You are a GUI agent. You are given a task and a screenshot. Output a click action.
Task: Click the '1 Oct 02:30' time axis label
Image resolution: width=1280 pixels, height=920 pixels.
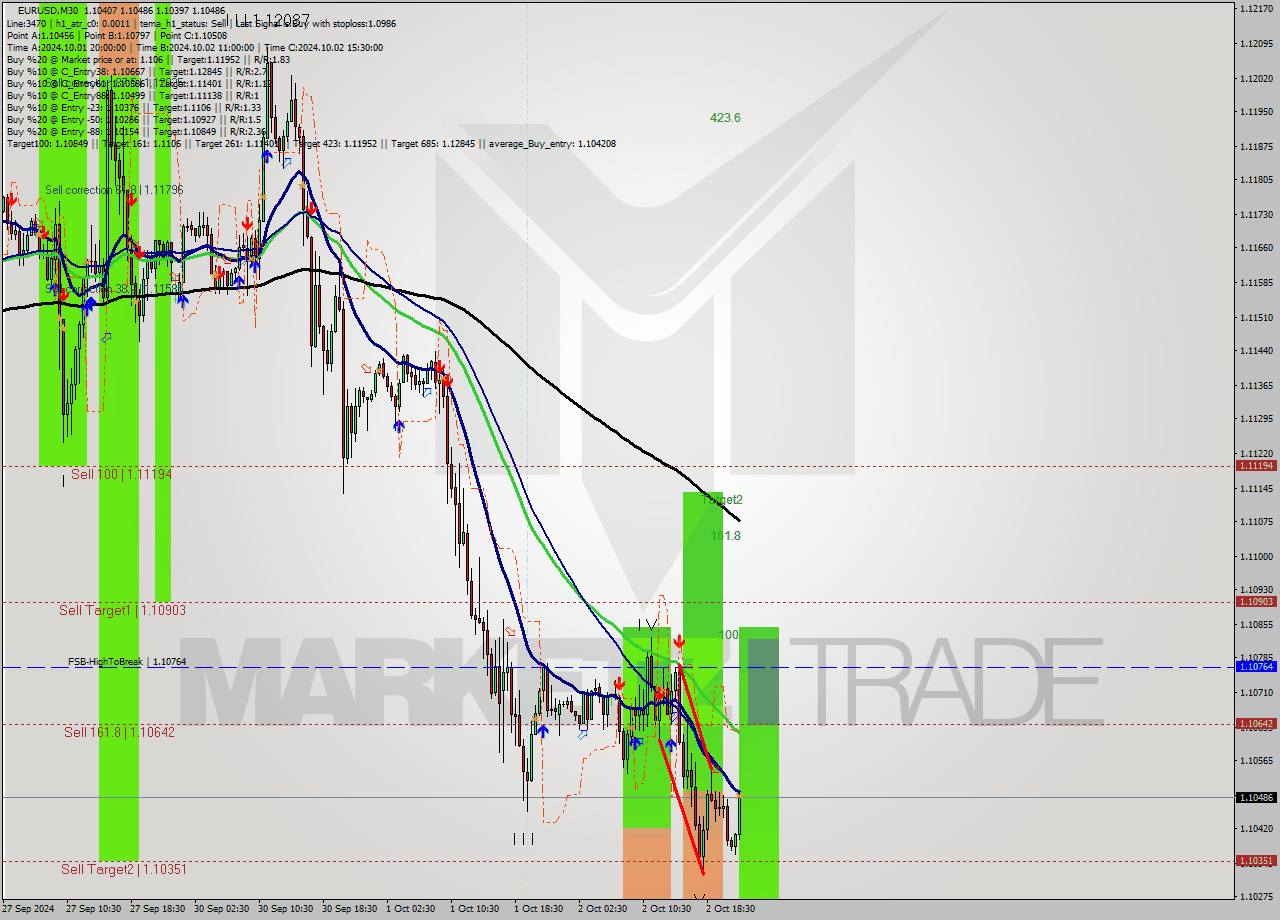(x=410, y=909)
